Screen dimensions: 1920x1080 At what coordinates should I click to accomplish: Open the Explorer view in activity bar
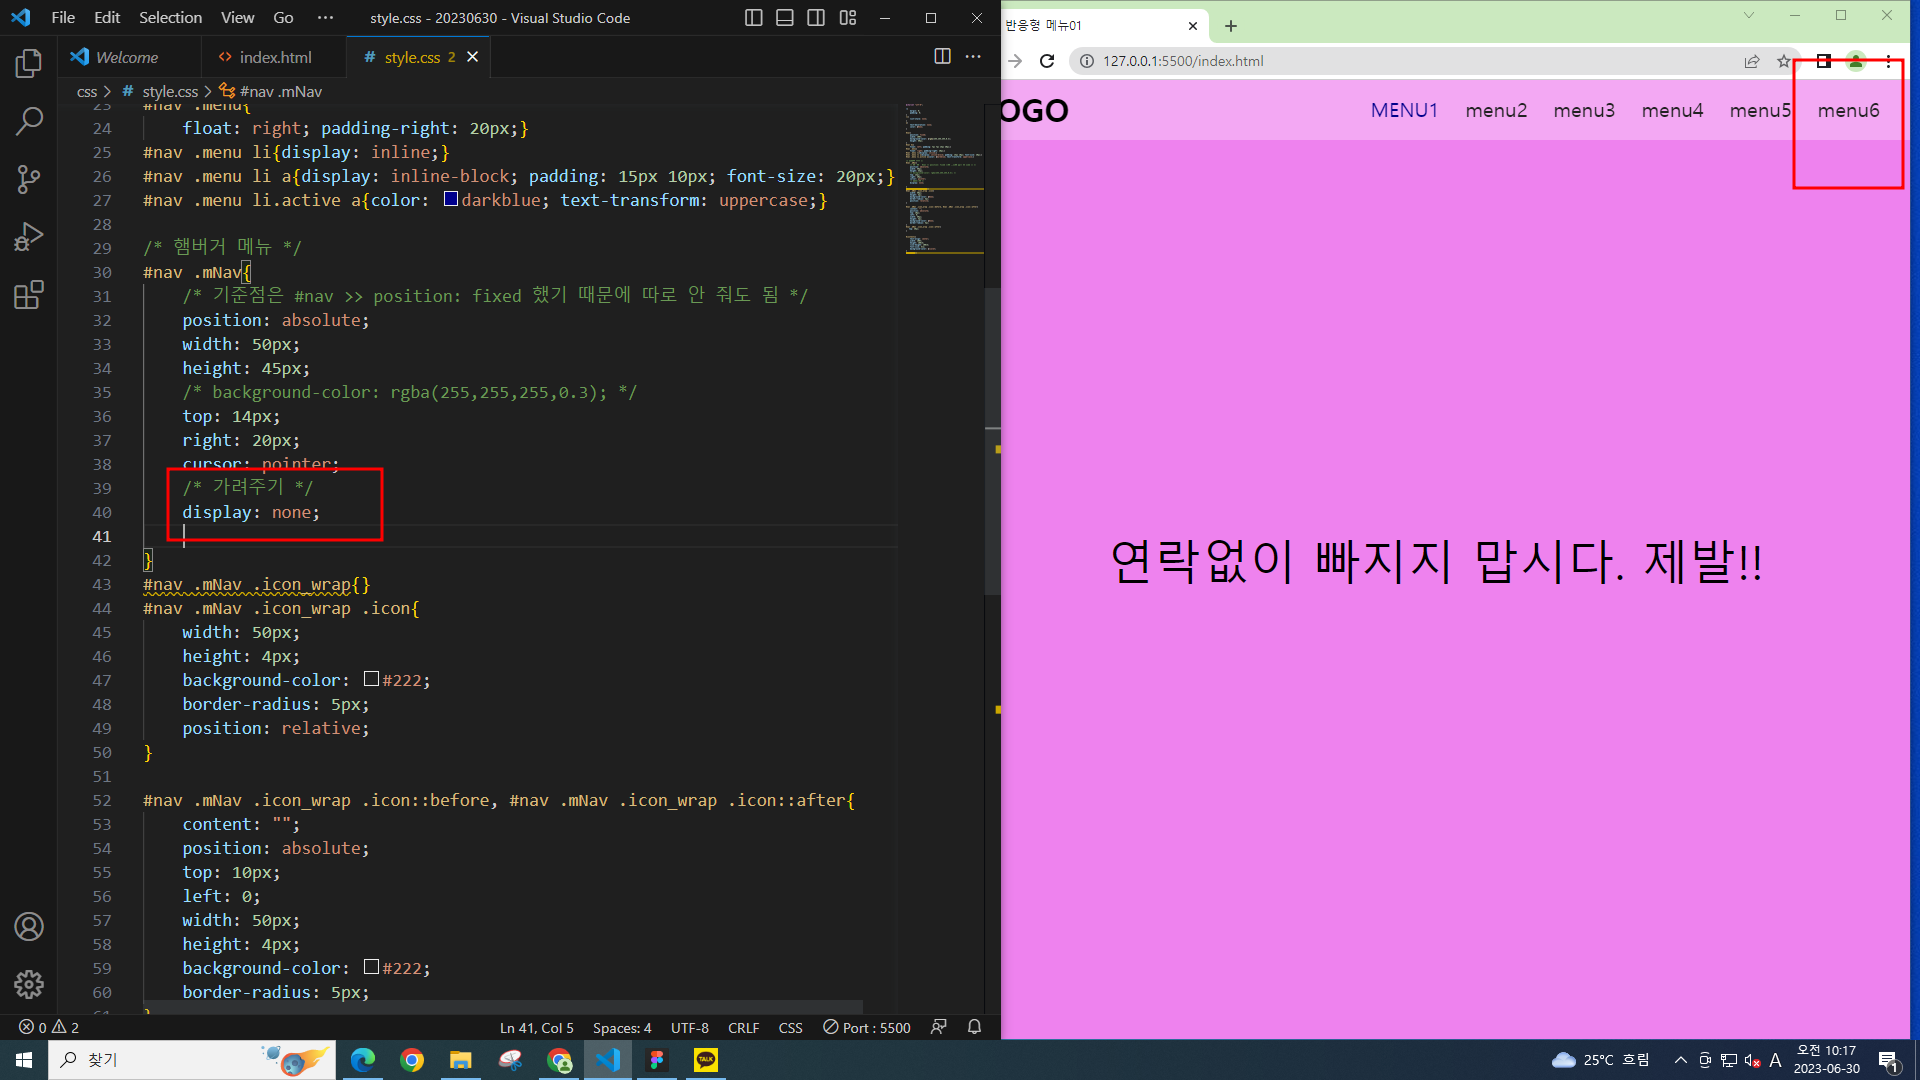pyautogui.click(x=29, y=64)
